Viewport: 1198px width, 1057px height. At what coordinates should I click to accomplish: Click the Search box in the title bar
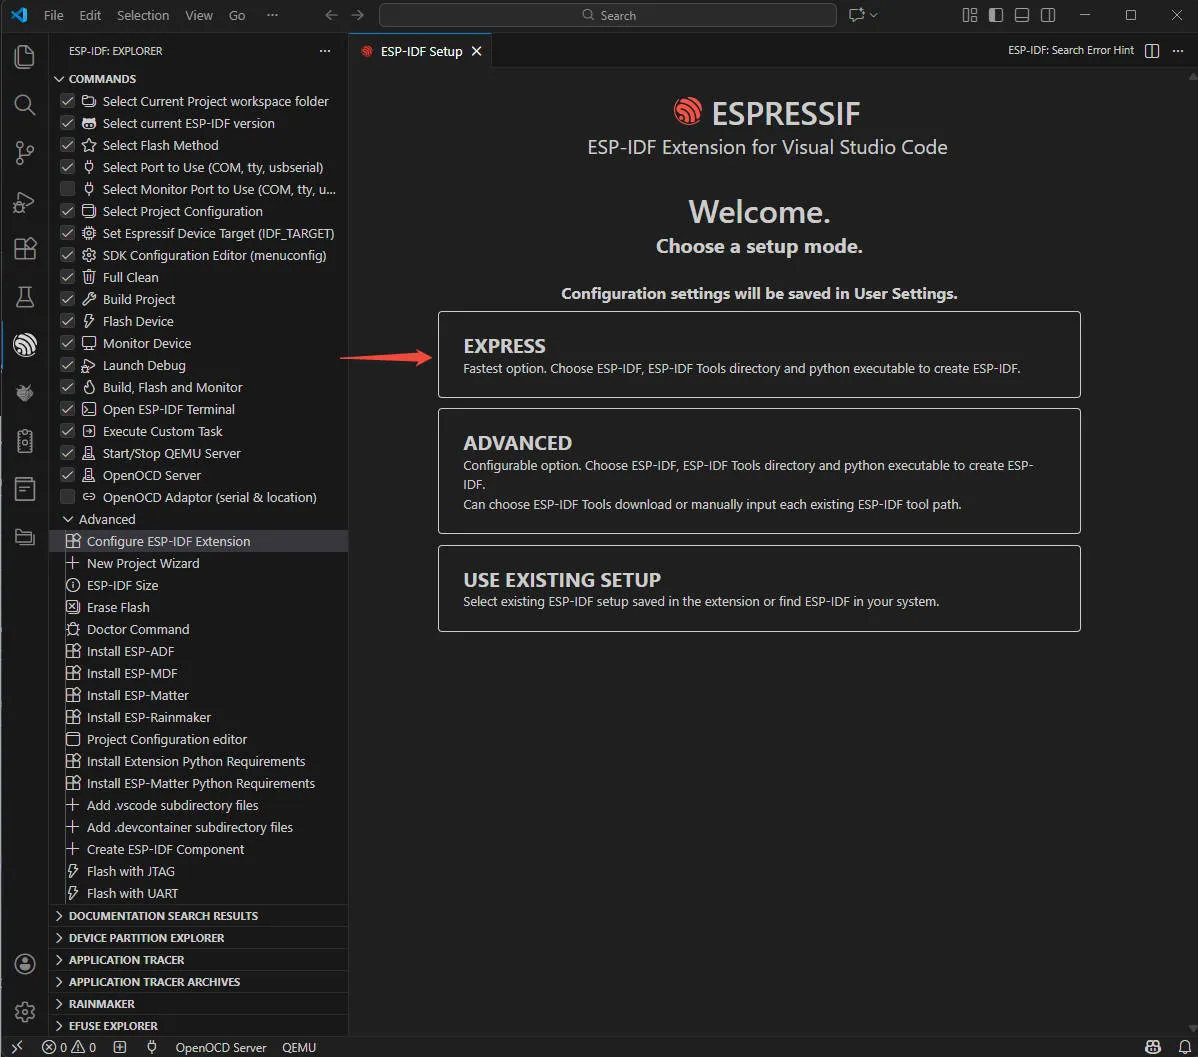click(606, 15)
